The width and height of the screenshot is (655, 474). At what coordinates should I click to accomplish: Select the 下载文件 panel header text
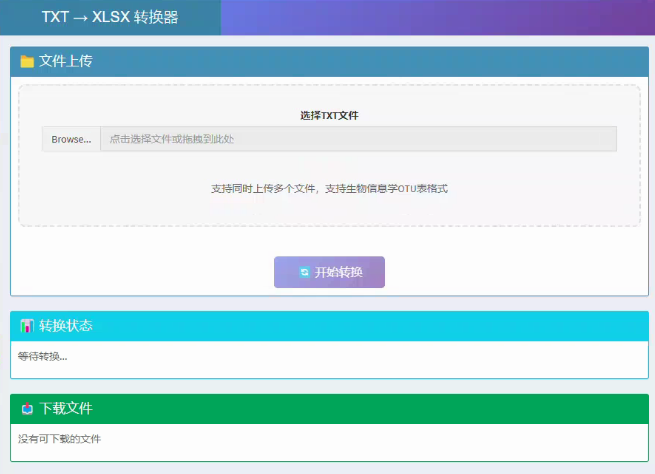pyautogui.click(x=66, y=409)
